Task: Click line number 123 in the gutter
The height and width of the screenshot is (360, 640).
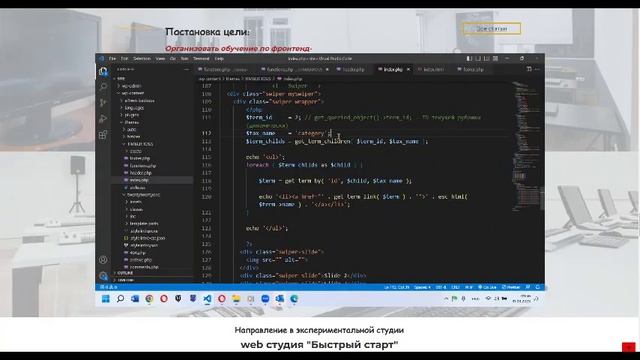Action: click(207, 228)
